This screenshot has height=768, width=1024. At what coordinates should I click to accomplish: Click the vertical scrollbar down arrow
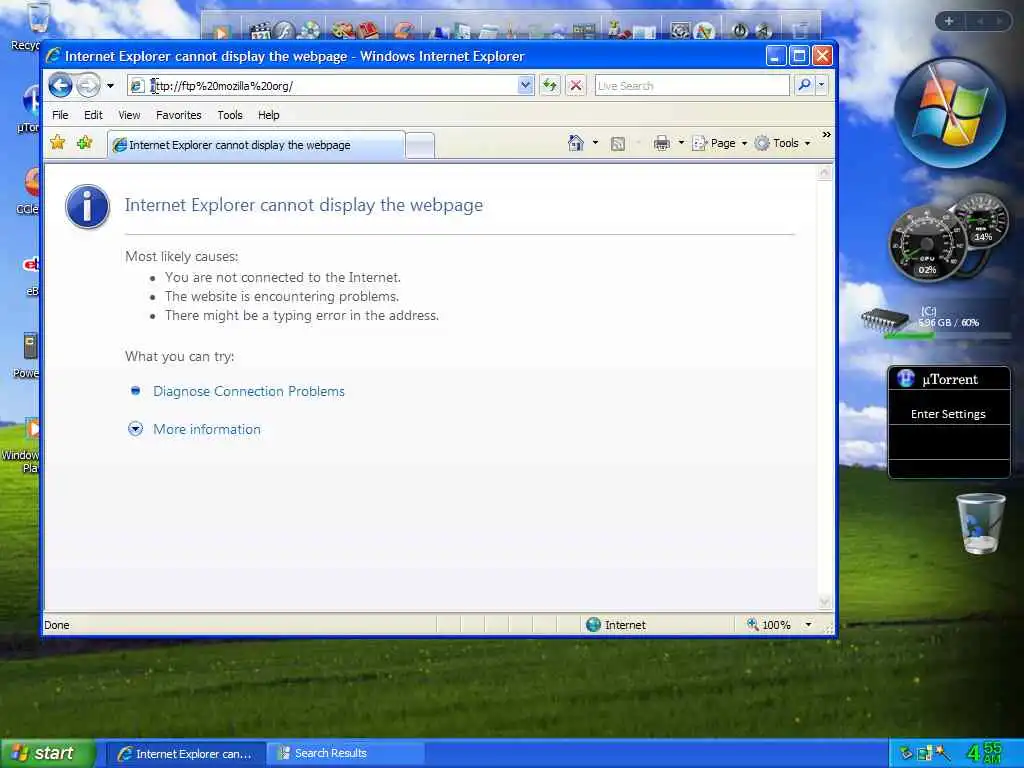click(824, 601)
